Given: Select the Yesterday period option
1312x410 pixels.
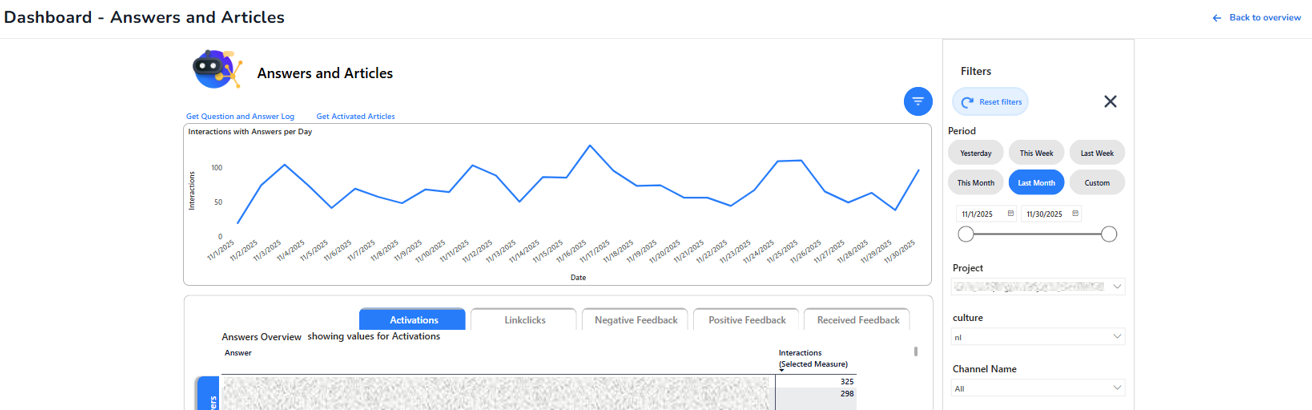Looking at the screenshot, I should pyautogui.click(x=975, y=153).
